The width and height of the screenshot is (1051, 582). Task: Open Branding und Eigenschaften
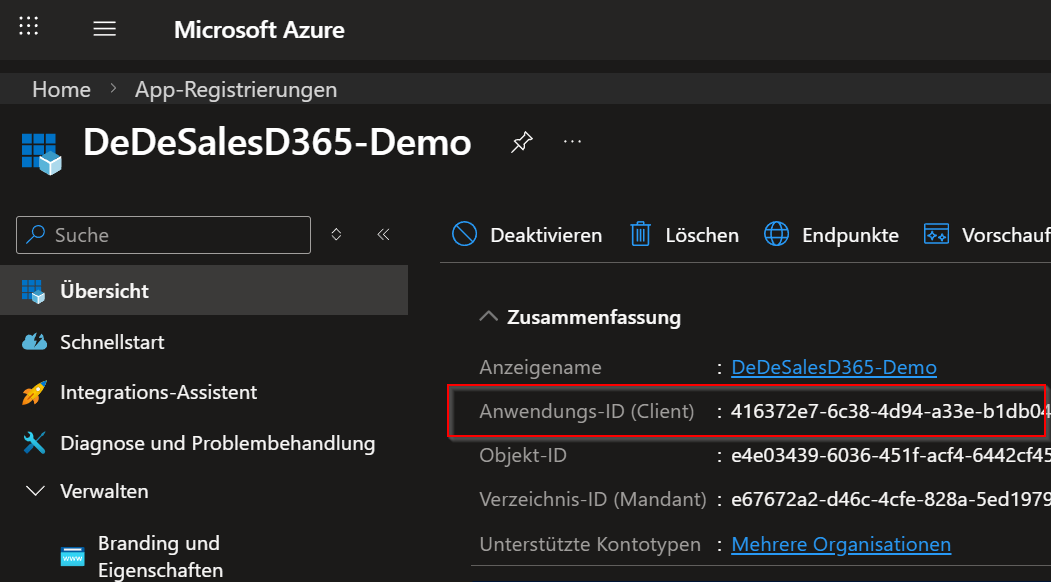pos(160,556)
